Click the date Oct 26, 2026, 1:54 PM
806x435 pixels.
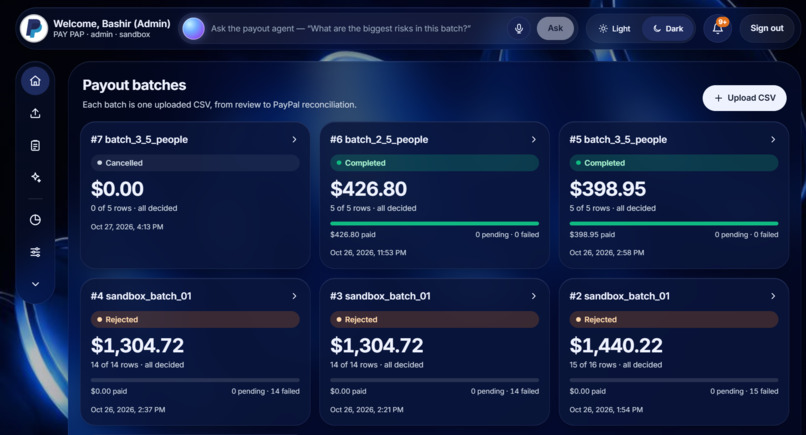coord(606,410)
